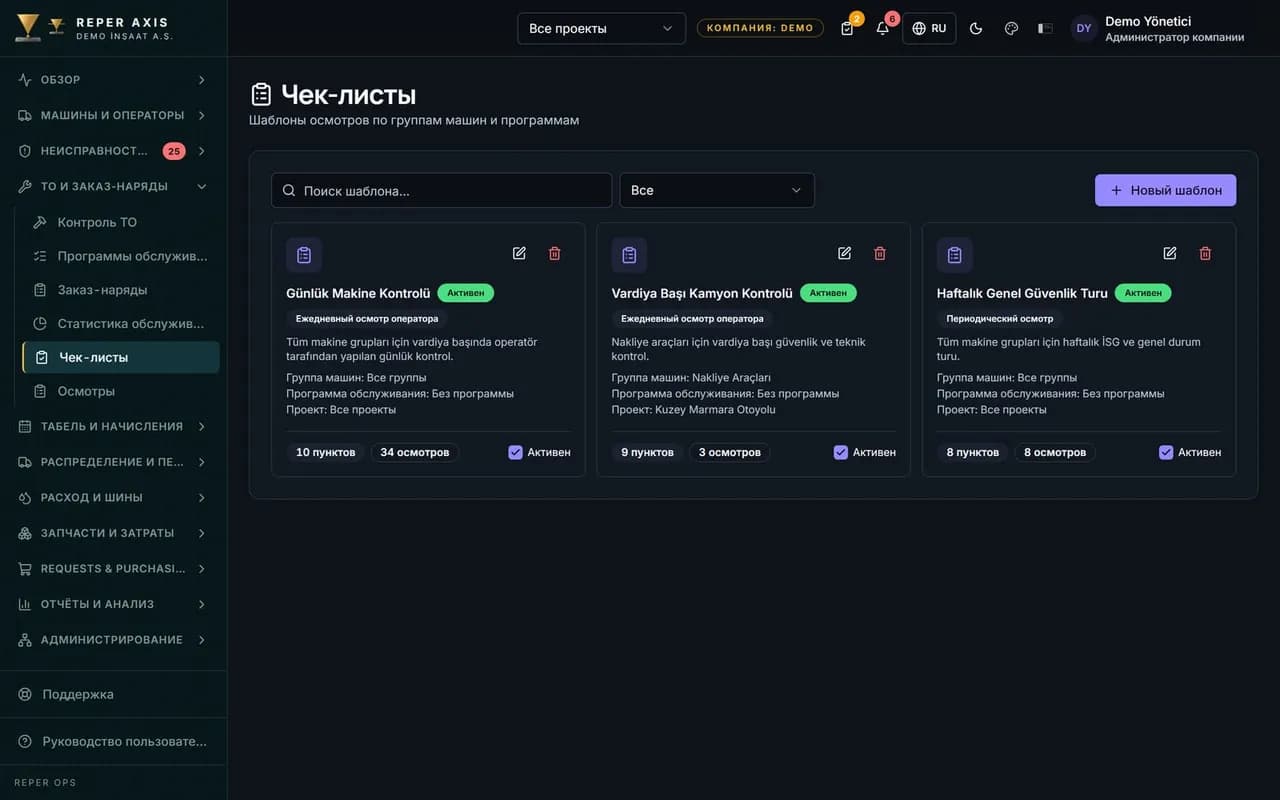
Task: Open Программы обслуживания sidebar item
Action: 121,256
